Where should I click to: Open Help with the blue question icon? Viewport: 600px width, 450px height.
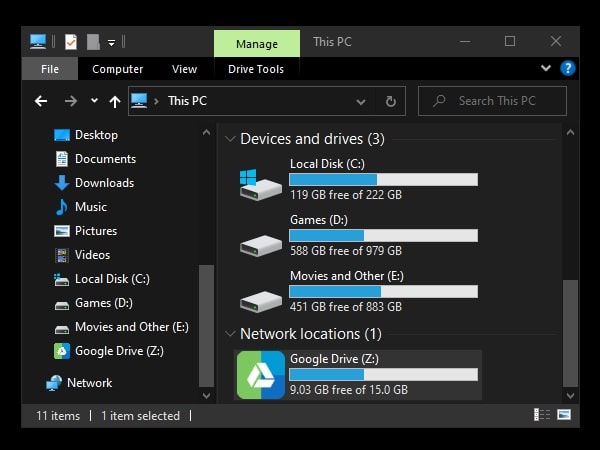(x=567, y=68)
